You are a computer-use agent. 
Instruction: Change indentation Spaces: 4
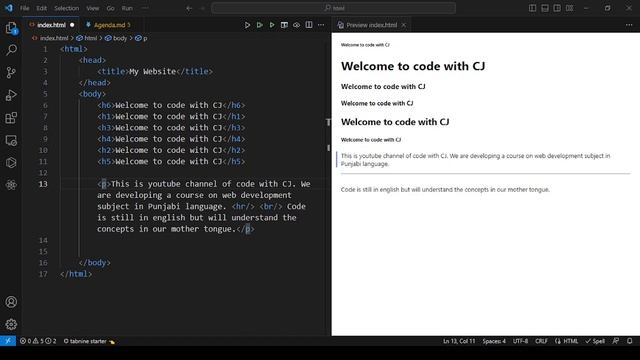tap(494, 341)
